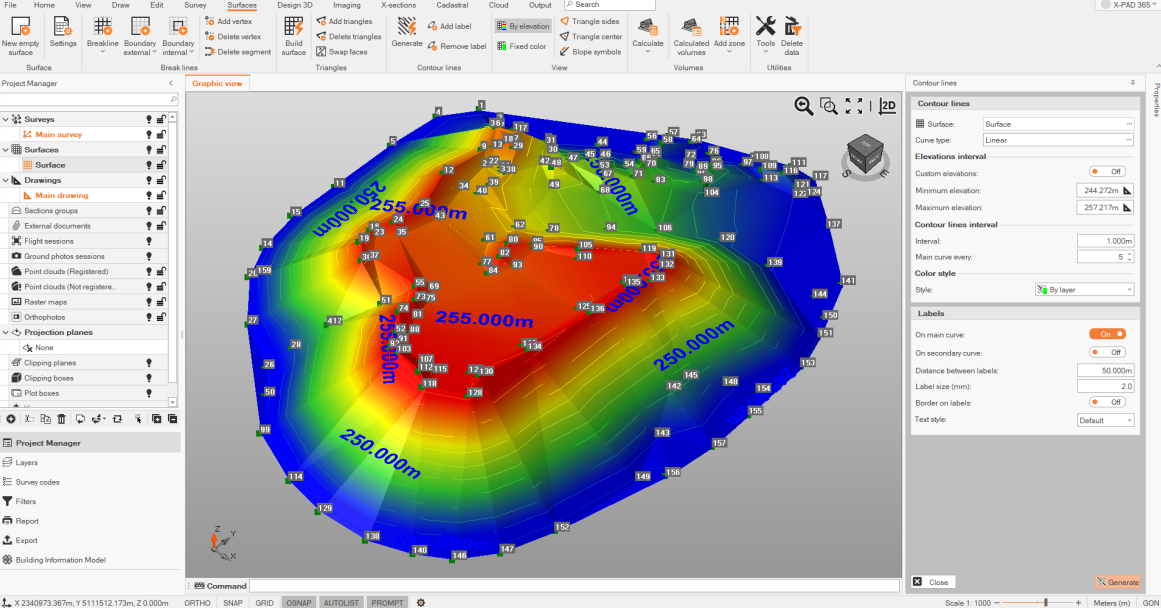This screenshot has height=608, width=1161.
Task: Open the Curve type dropdown
Action: [1058, 140]
